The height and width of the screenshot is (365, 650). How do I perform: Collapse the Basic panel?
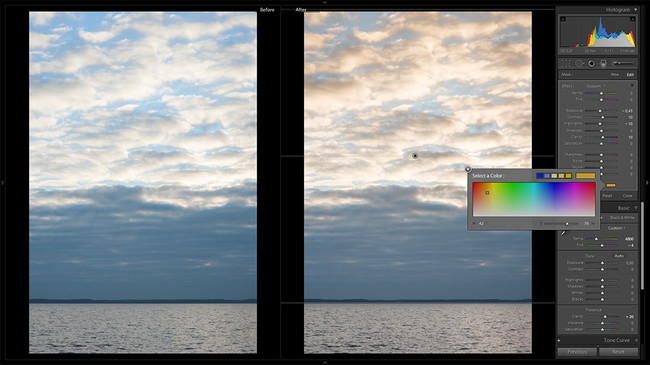635,208
